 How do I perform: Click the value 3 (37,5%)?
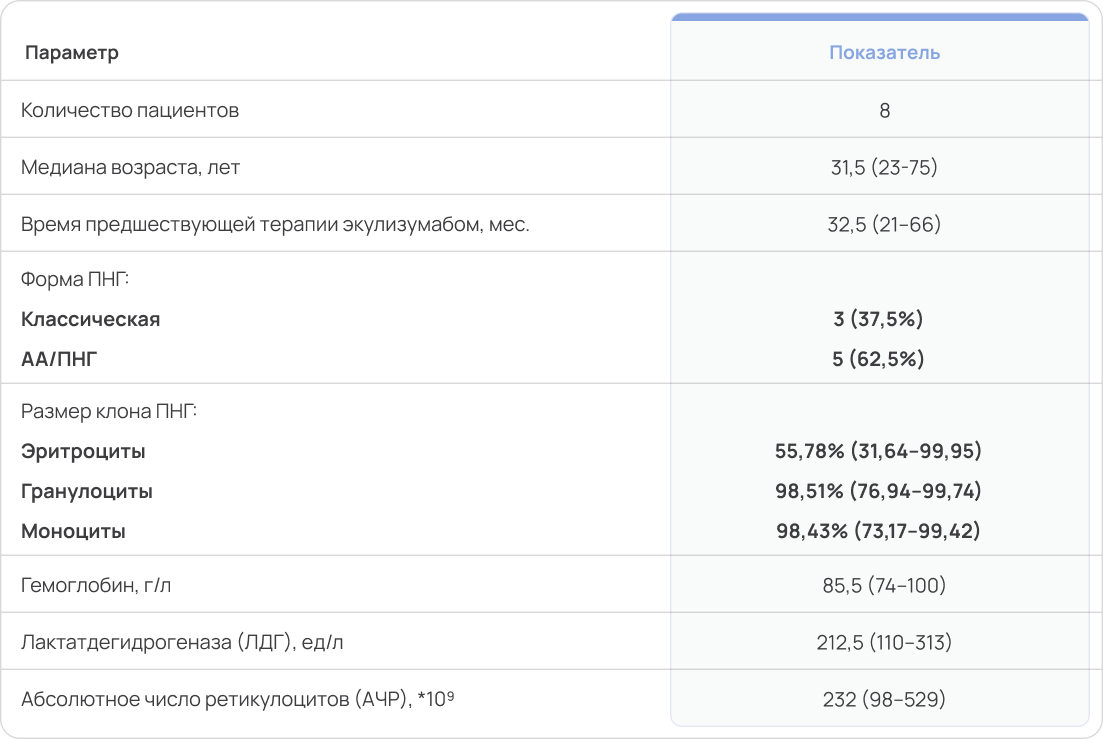tap(878, 320)
